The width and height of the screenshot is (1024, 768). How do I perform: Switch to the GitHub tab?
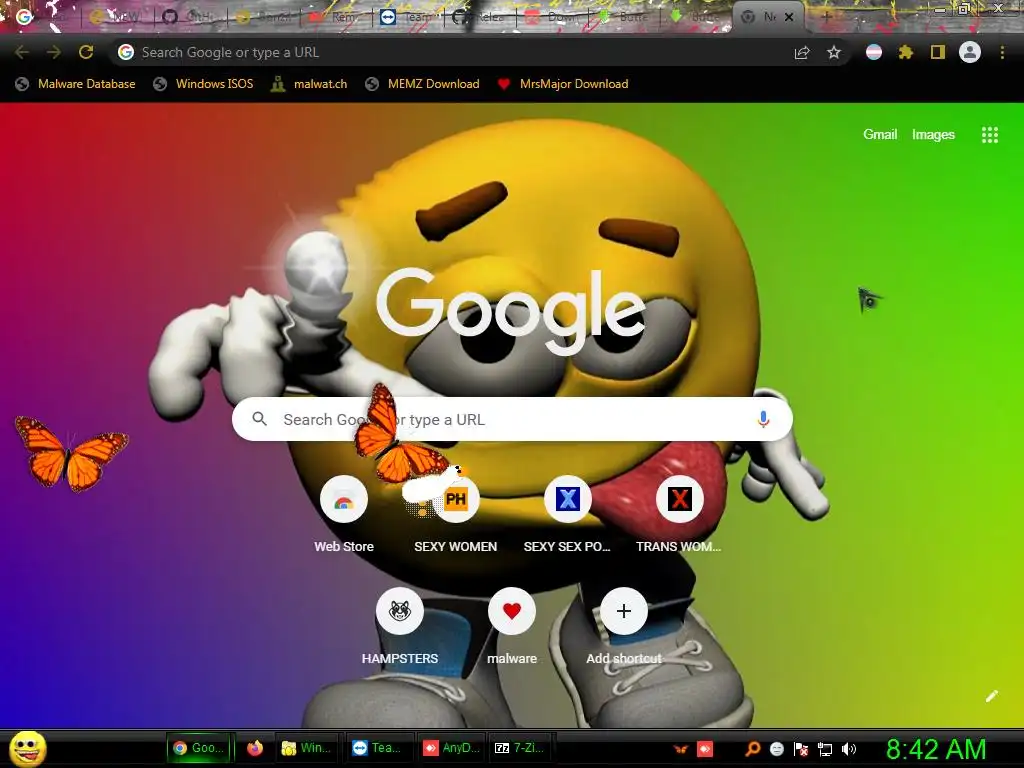click(x=189, y=16)
